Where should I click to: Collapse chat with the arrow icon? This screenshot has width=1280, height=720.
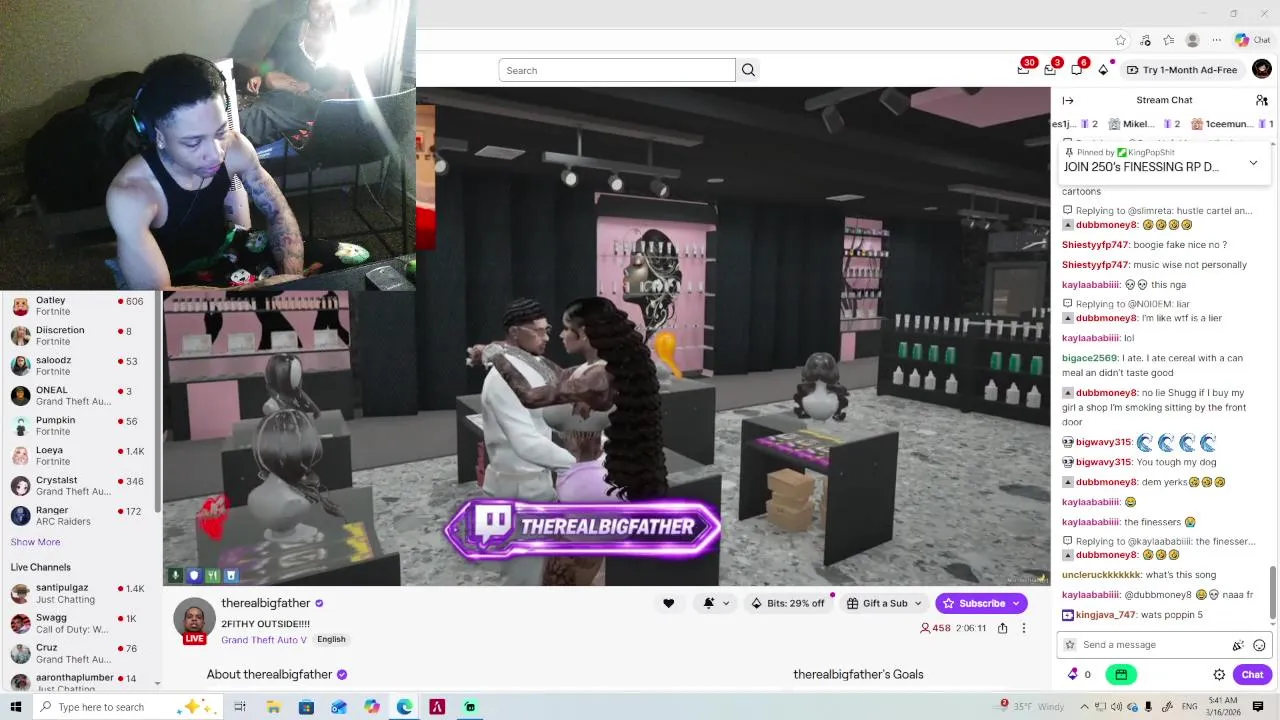click(x=1068, y=100)
